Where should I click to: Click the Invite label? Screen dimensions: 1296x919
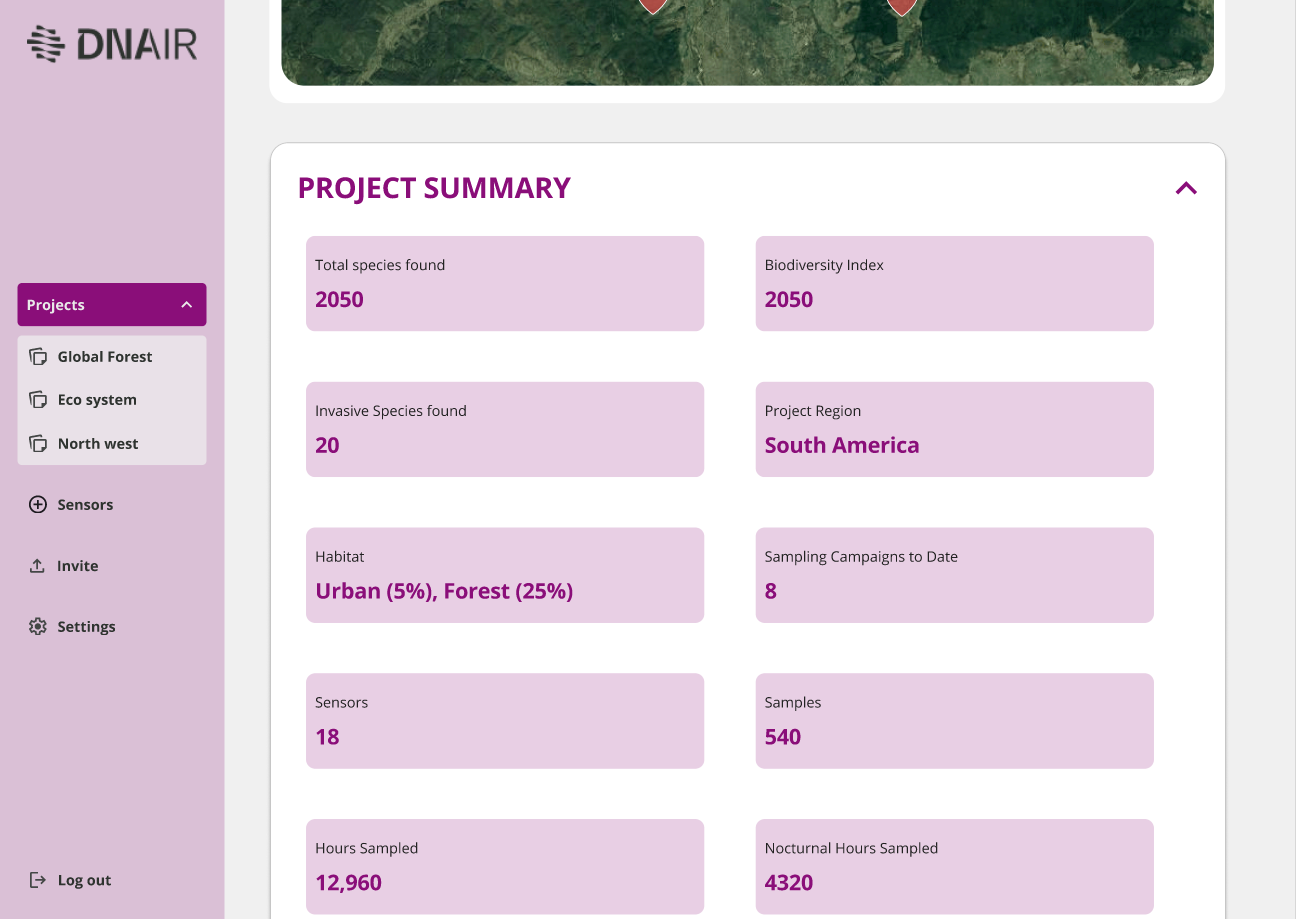[77, 566]
